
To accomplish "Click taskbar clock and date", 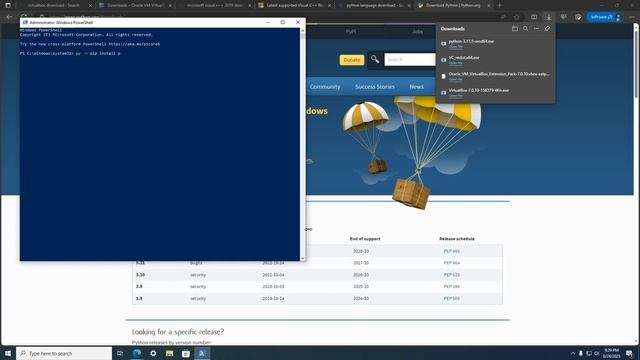I will coord(611,353).
